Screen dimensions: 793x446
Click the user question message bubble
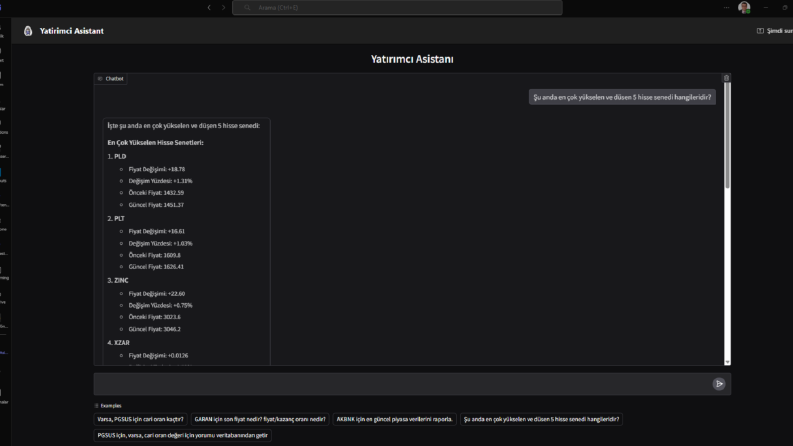(622, 97)
